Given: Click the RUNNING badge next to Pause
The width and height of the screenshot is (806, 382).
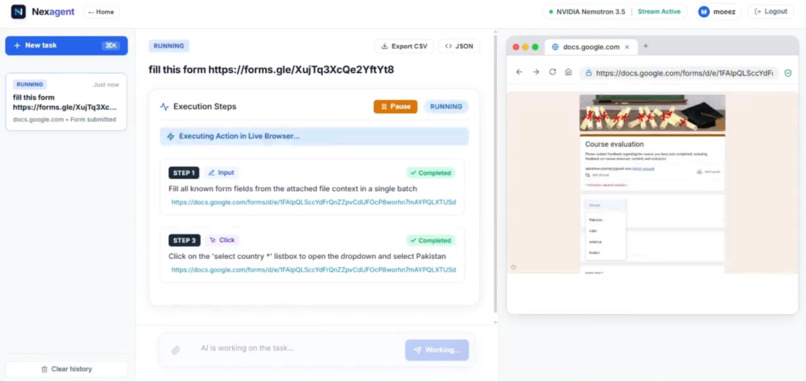Looking at the screenshot, I should [x=446, y=106].
